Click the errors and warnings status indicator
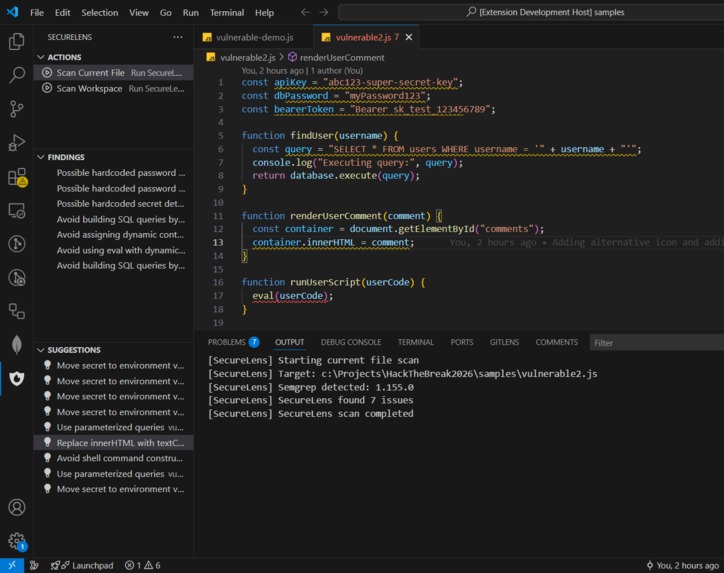The height and width of the screenshot is (573, 724). click(143, 565)
